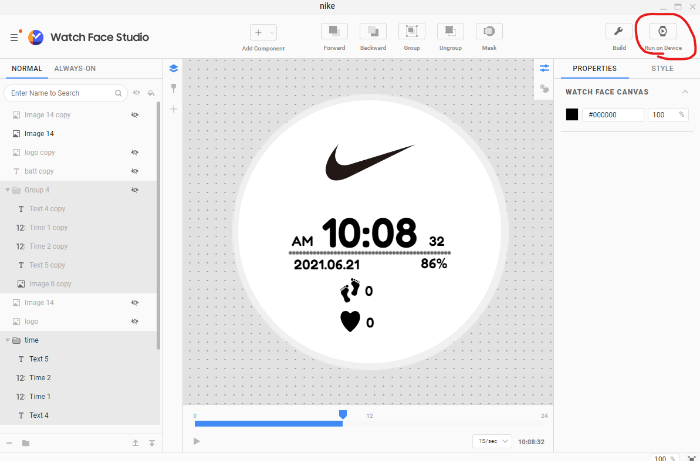Select the Time 2 copy layer
This screenshot has width=700, height=461.
click(x=78, y=246)
